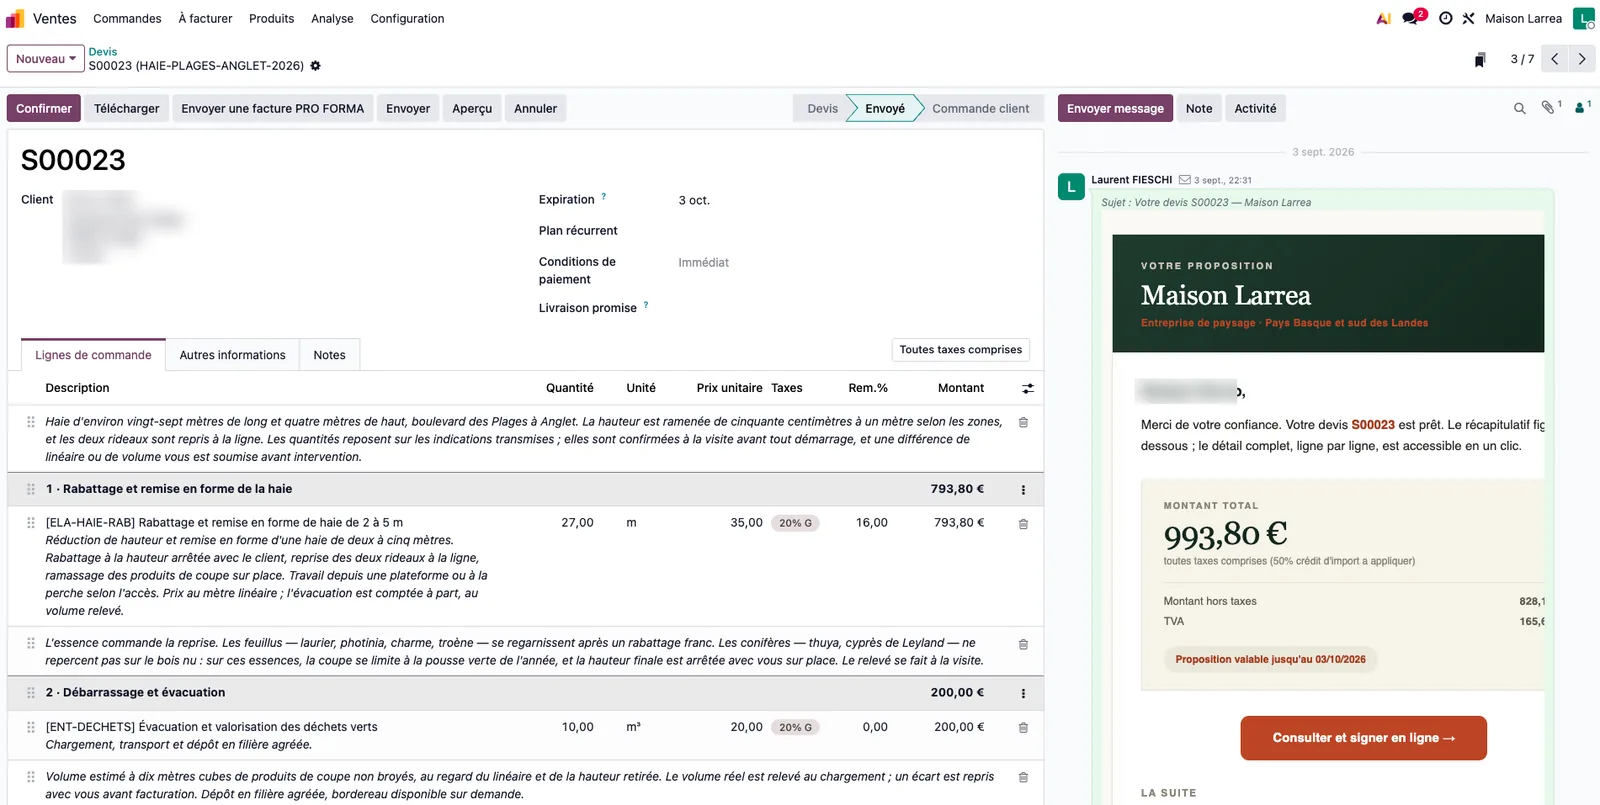Switch to the Notes tab
1600x805 pixels.
[x=329, y=355]
